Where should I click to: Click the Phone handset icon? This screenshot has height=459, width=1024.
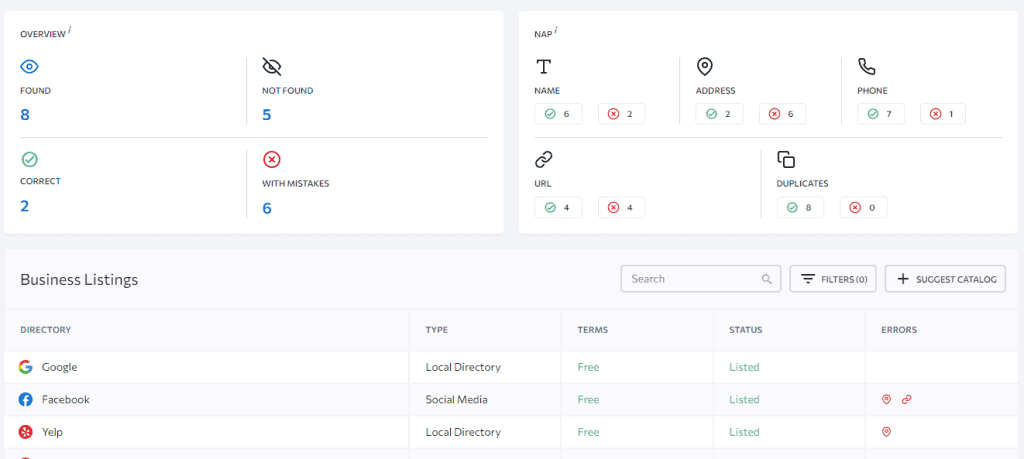click(x=867, y=67)
